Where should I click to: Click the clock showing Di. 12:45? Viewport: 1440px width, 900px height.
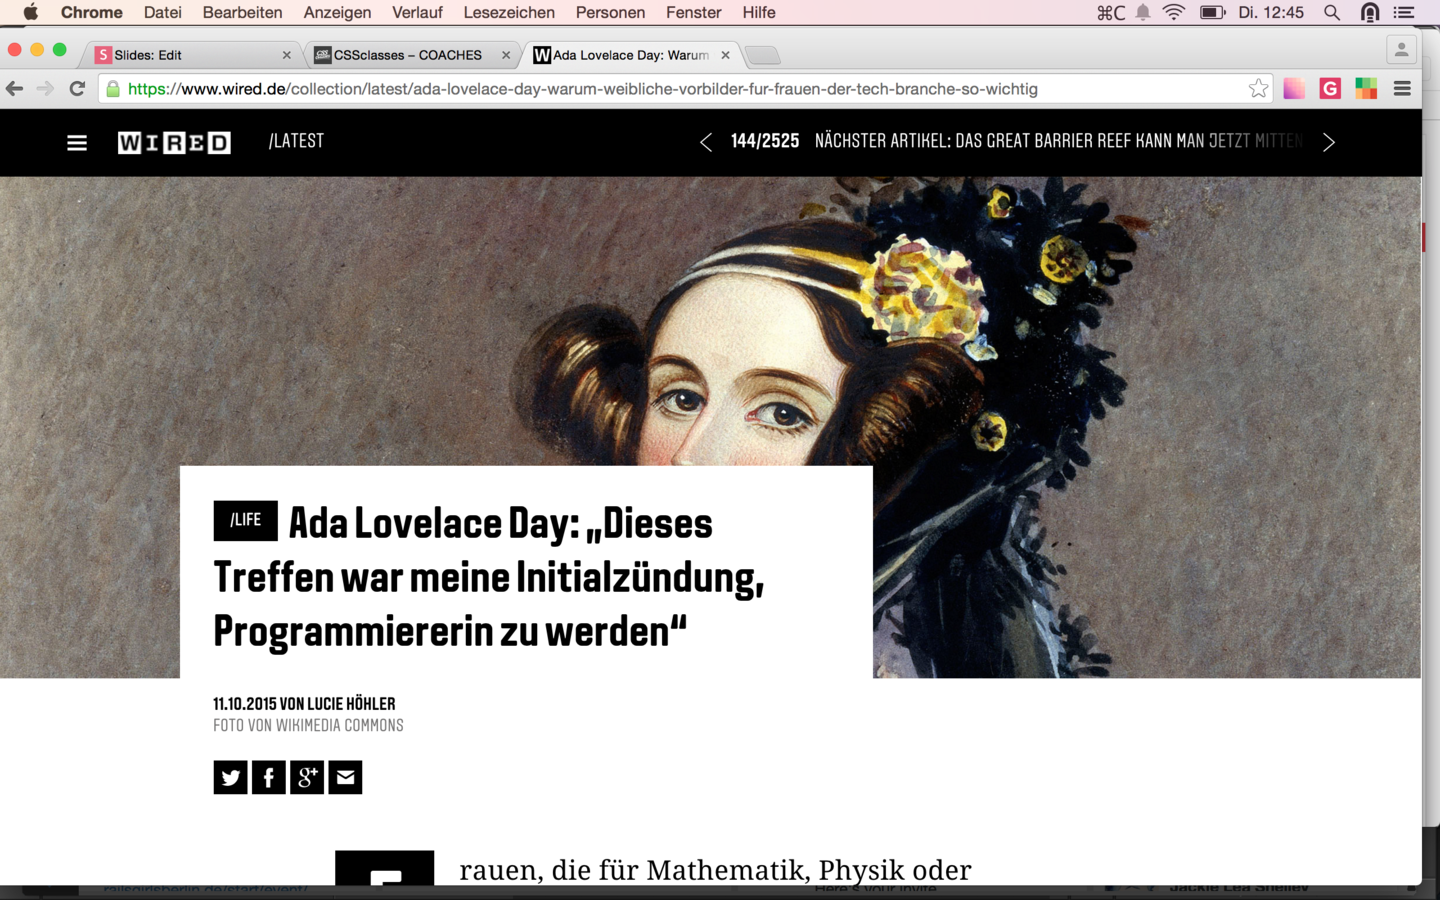[x=1271, y=13]
